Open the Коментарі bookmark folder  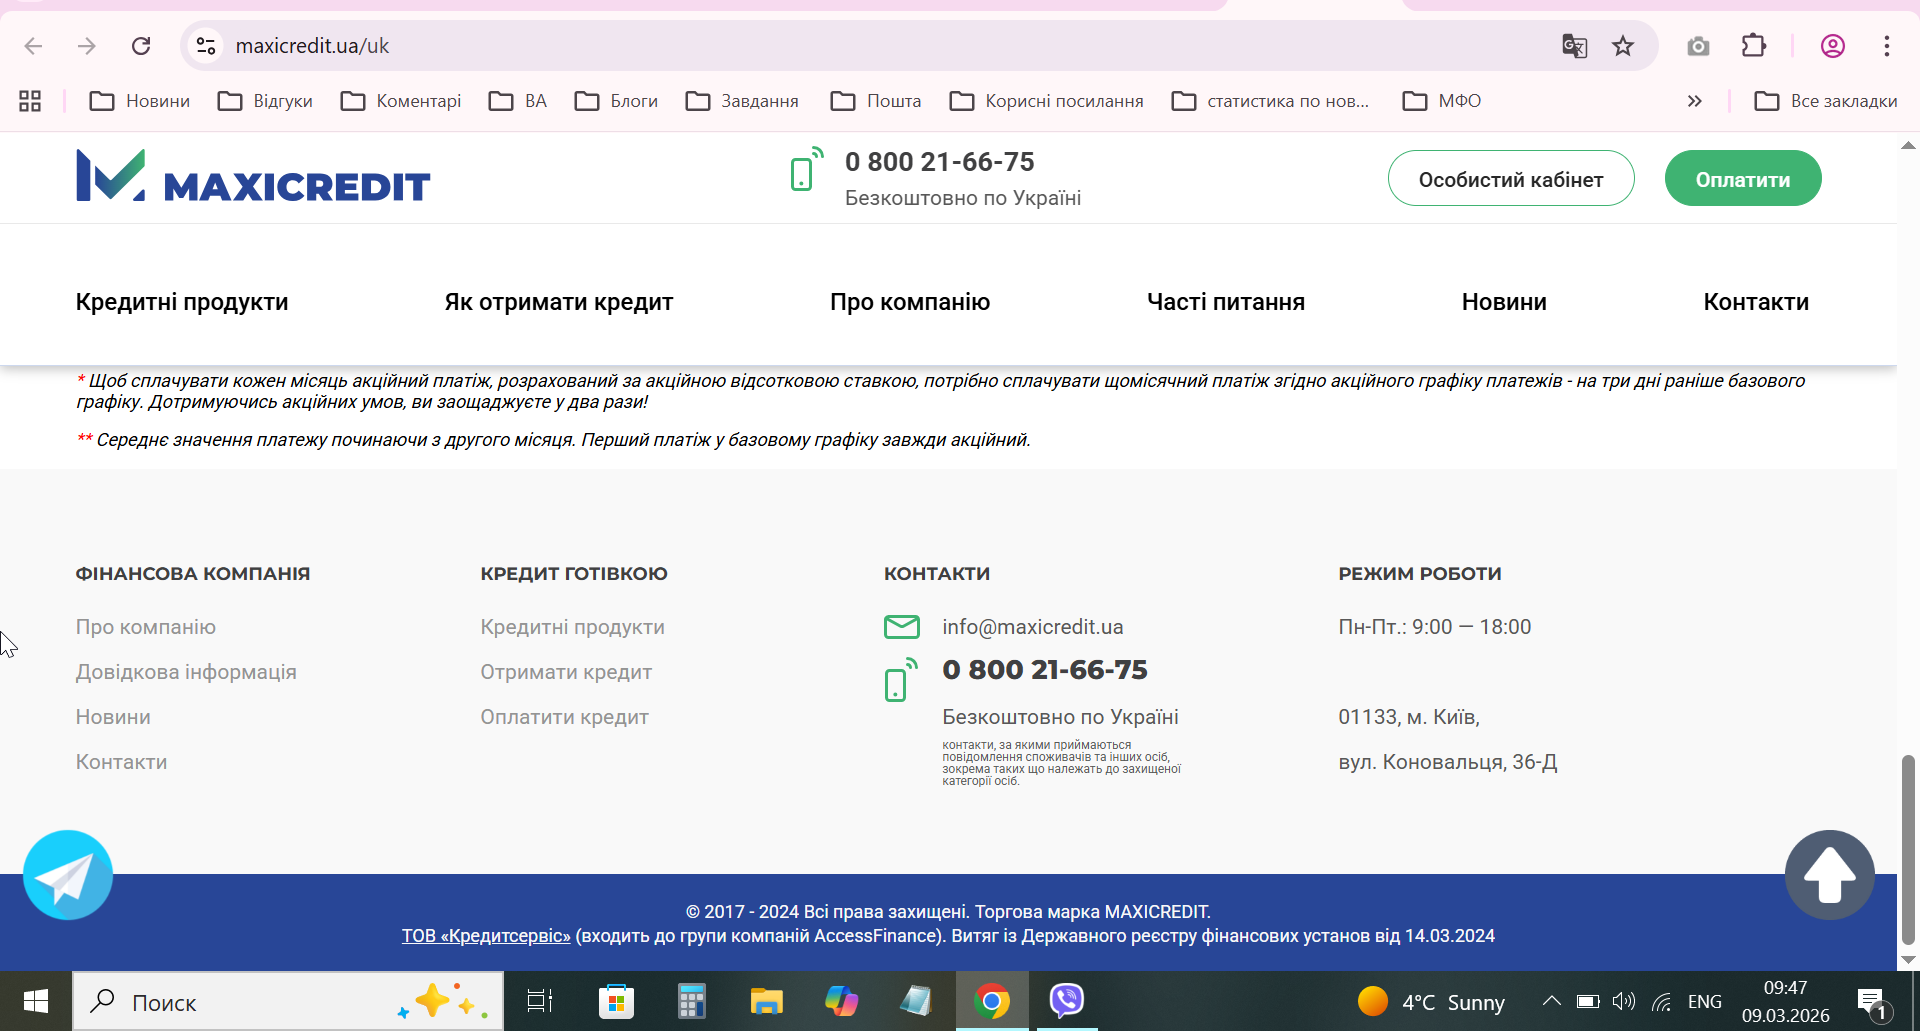401,101
